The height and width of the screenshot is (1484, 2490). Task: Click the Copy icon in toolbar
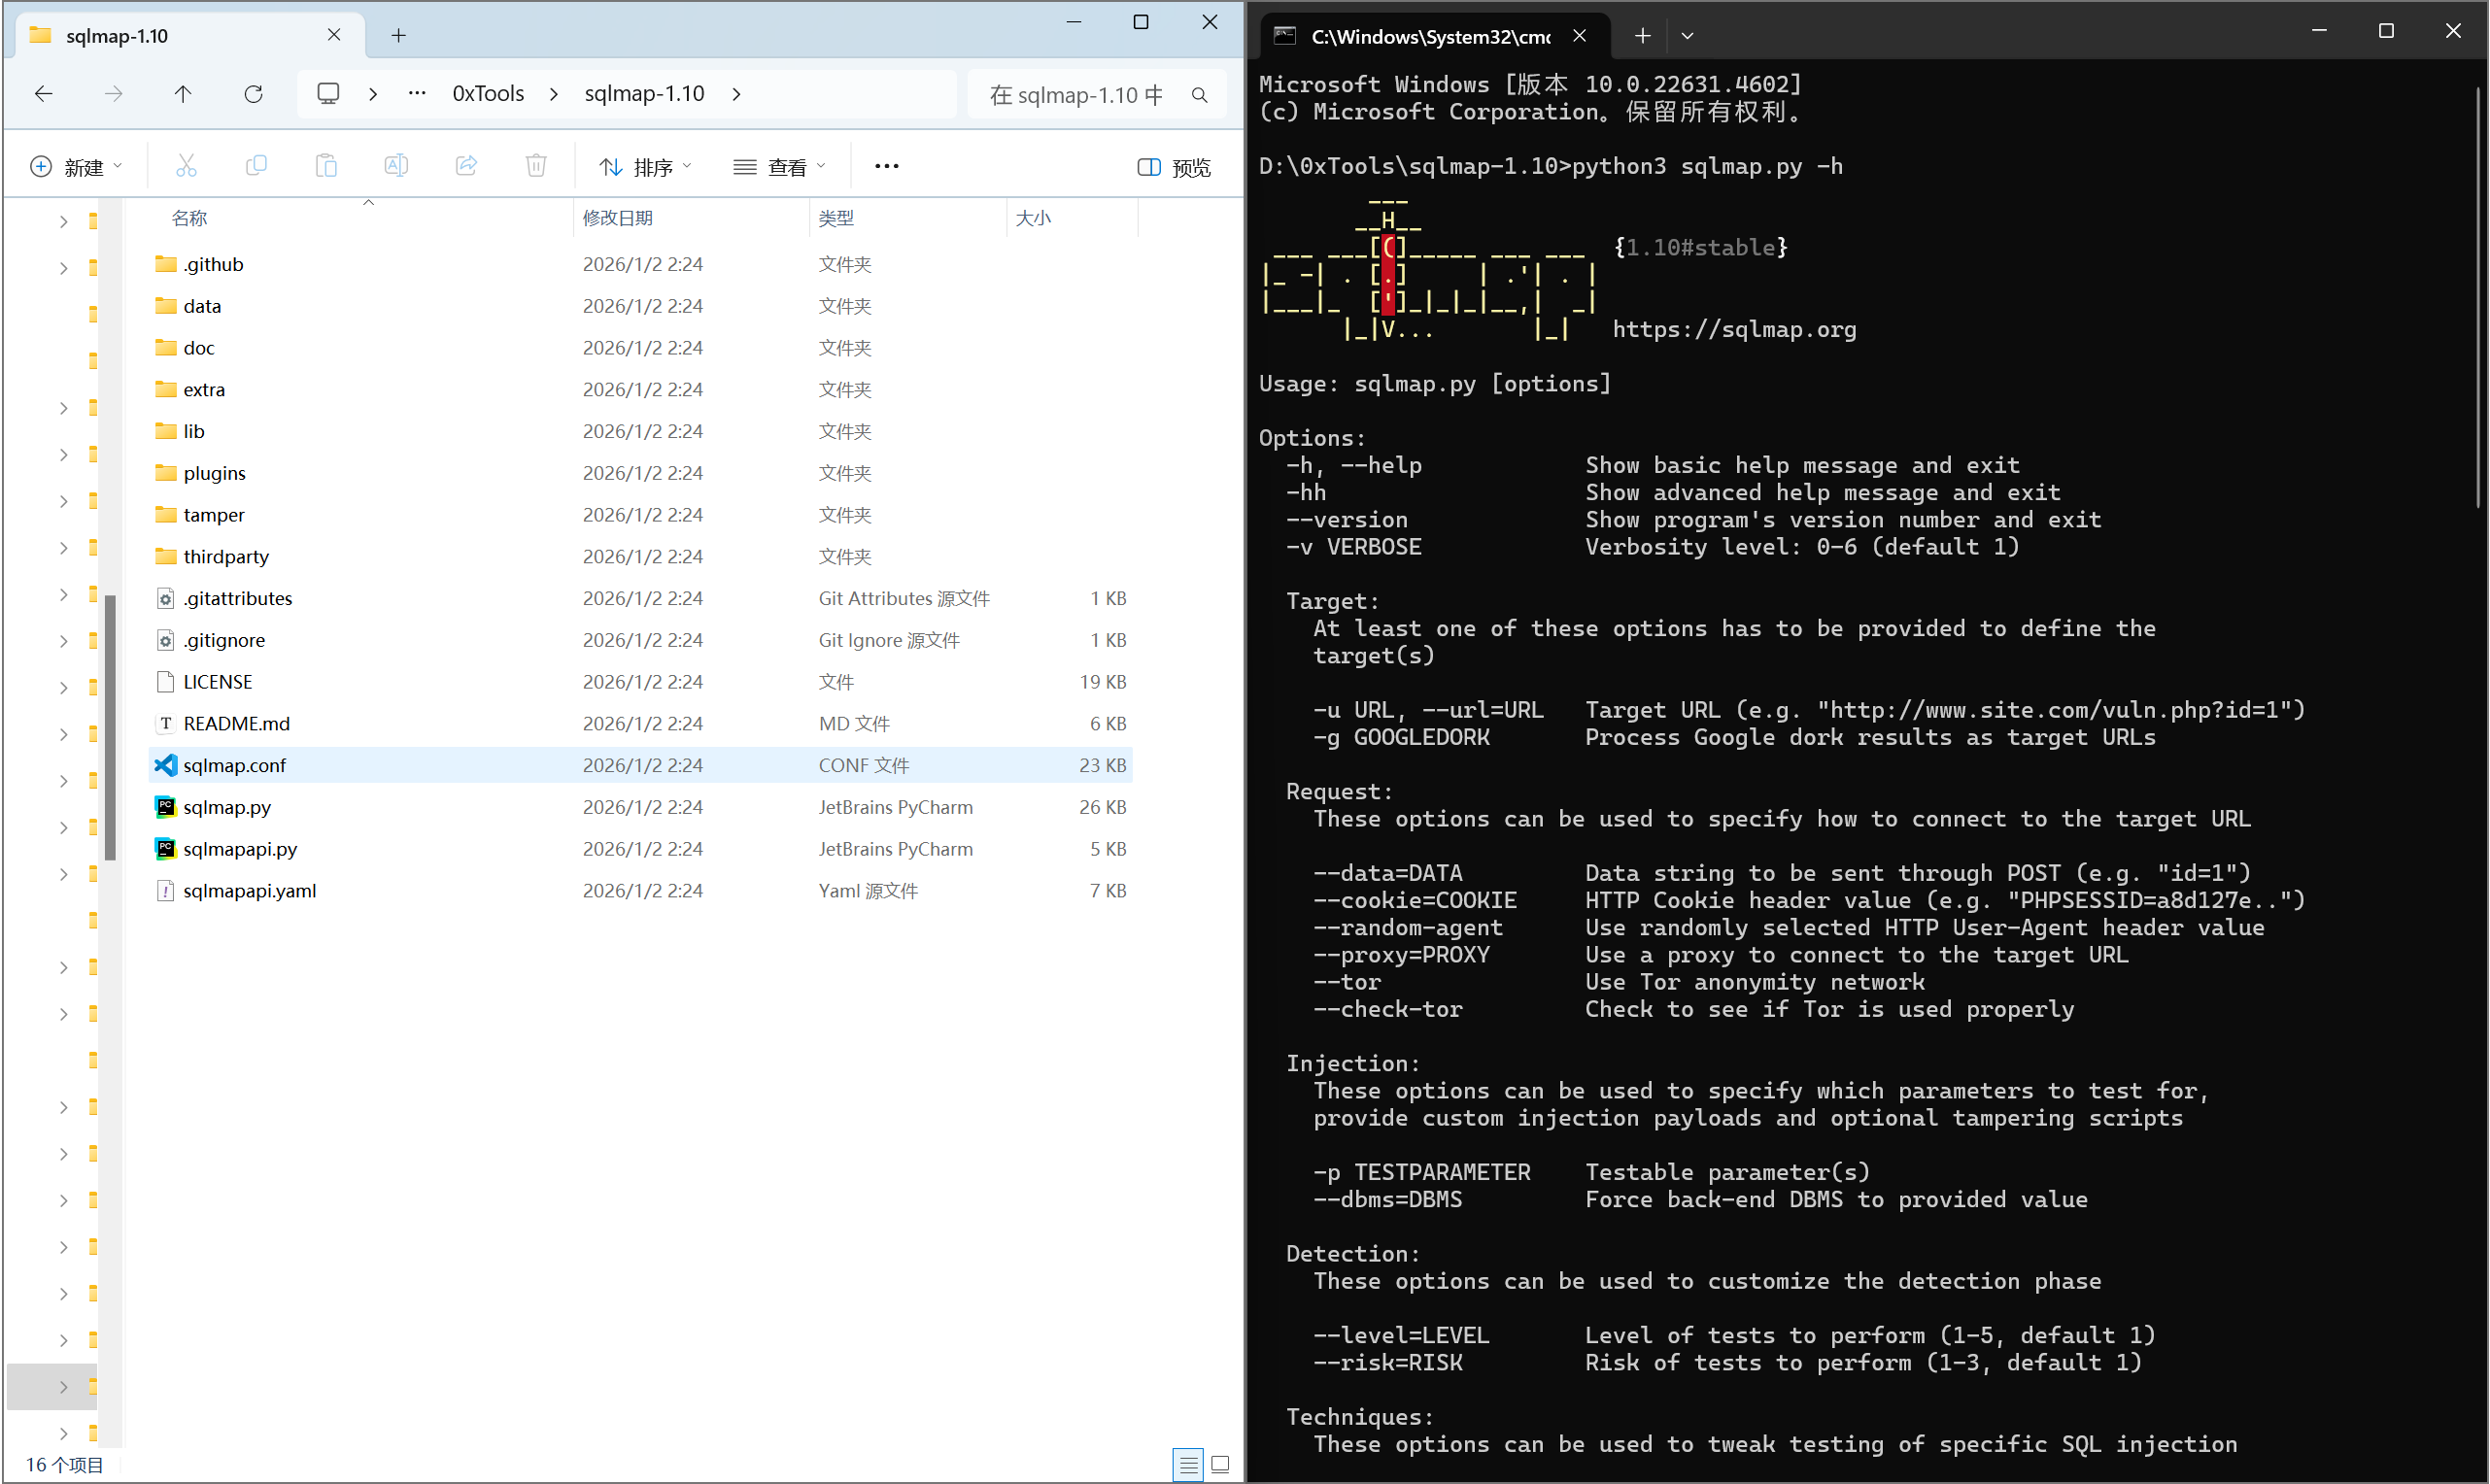pyautogui.click(x=256, y=166)
